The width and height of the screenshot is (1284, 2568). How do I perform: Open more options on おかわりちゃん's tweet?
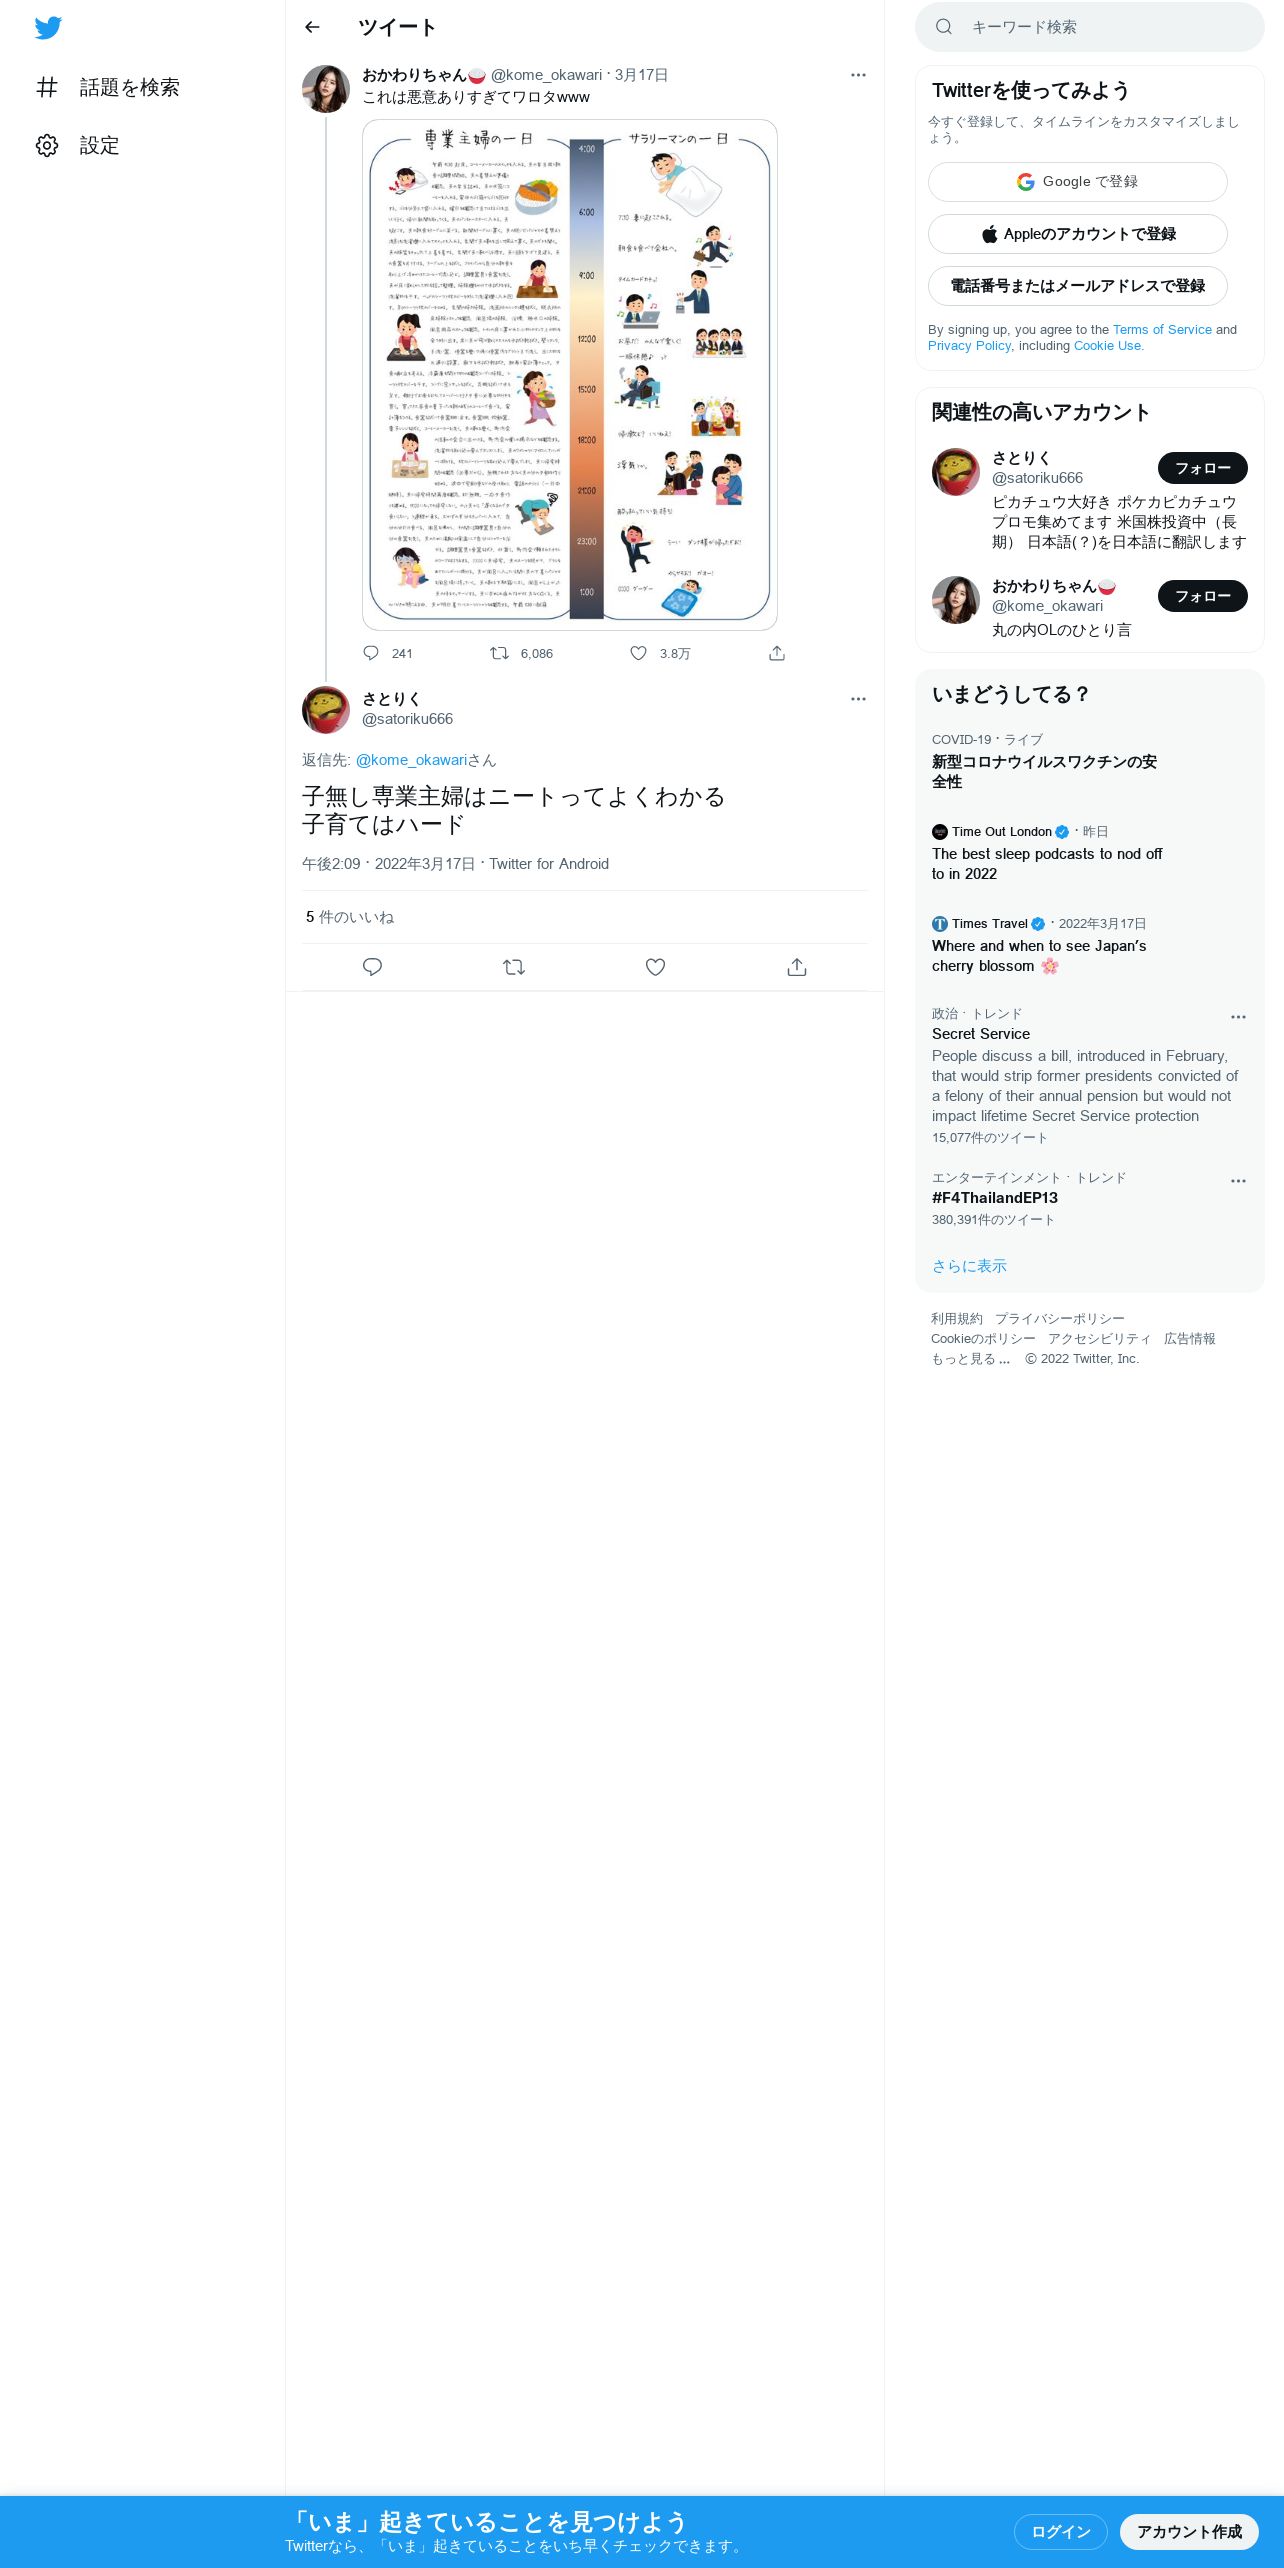(858, 75)
